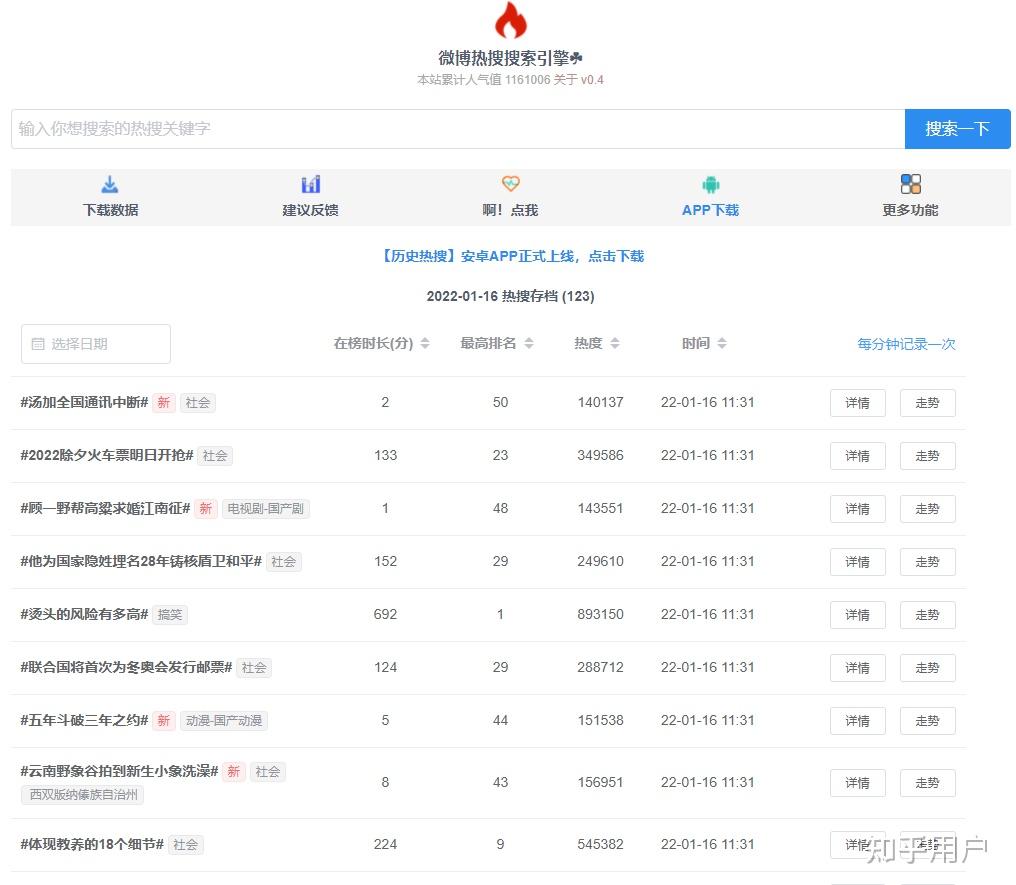Open 详情 for 2022除夕火车票明日开抢
Viewport: 1016px width, 885px height.
(857, 456)
